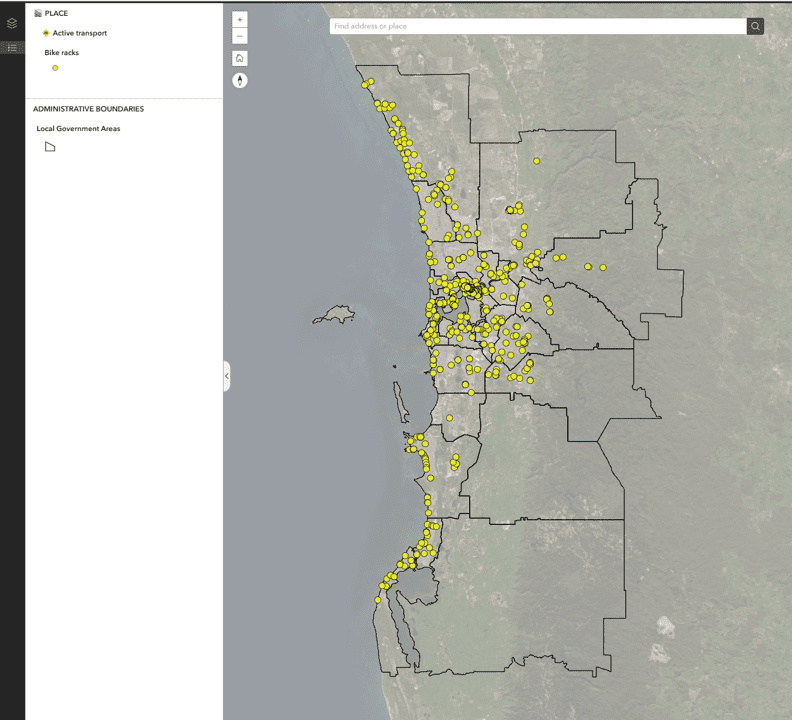Image resolution: width=792 pixels, height=720 pixels.
Task: Select the PLACE legend heading
Action: (56, 14)
